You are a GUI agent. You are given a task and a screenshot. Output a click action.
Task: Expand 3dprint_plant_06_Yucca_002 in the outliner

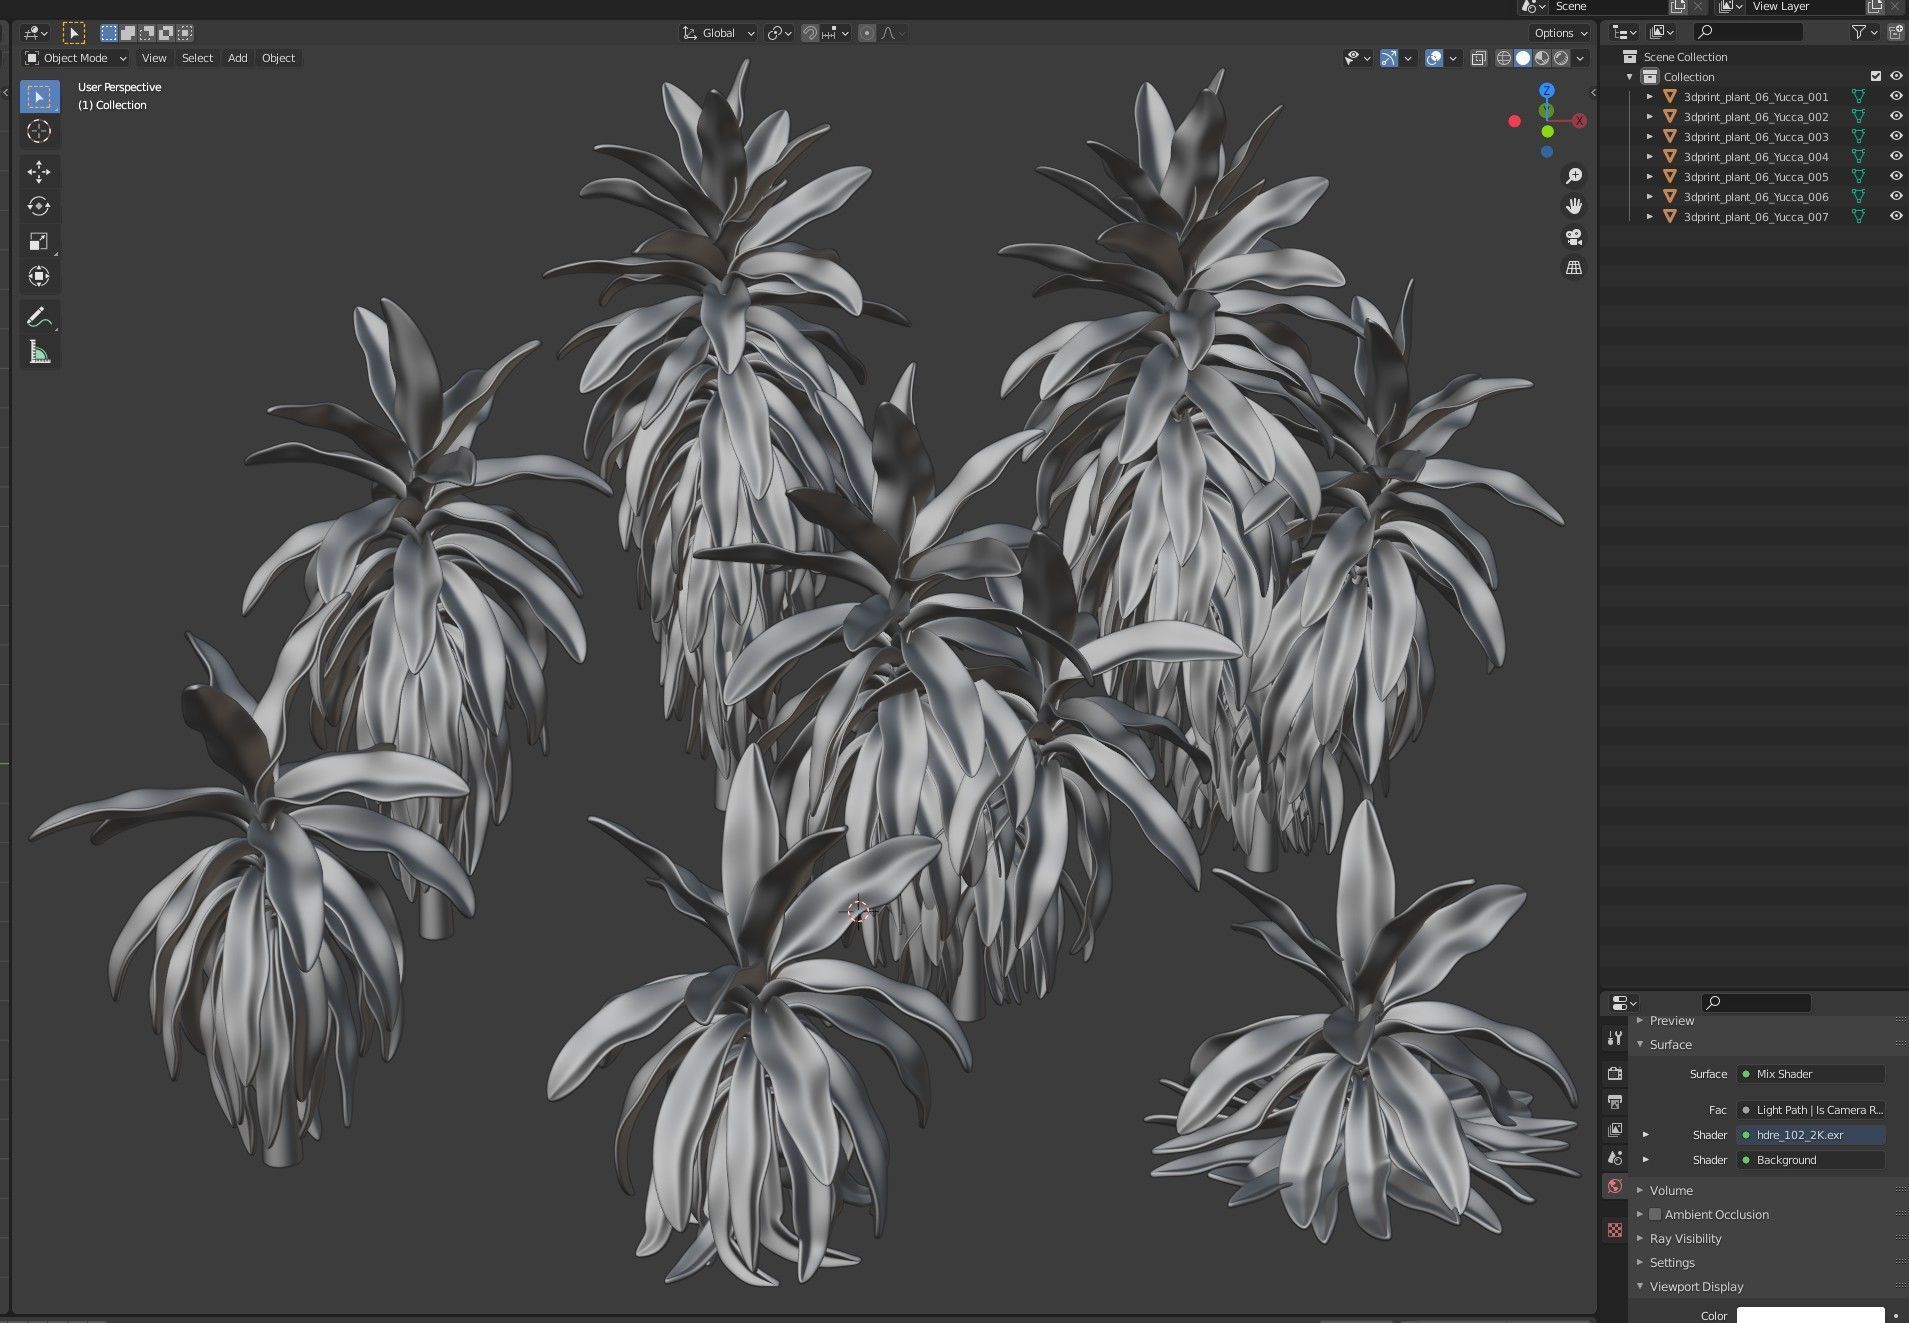pos(1650,117)
